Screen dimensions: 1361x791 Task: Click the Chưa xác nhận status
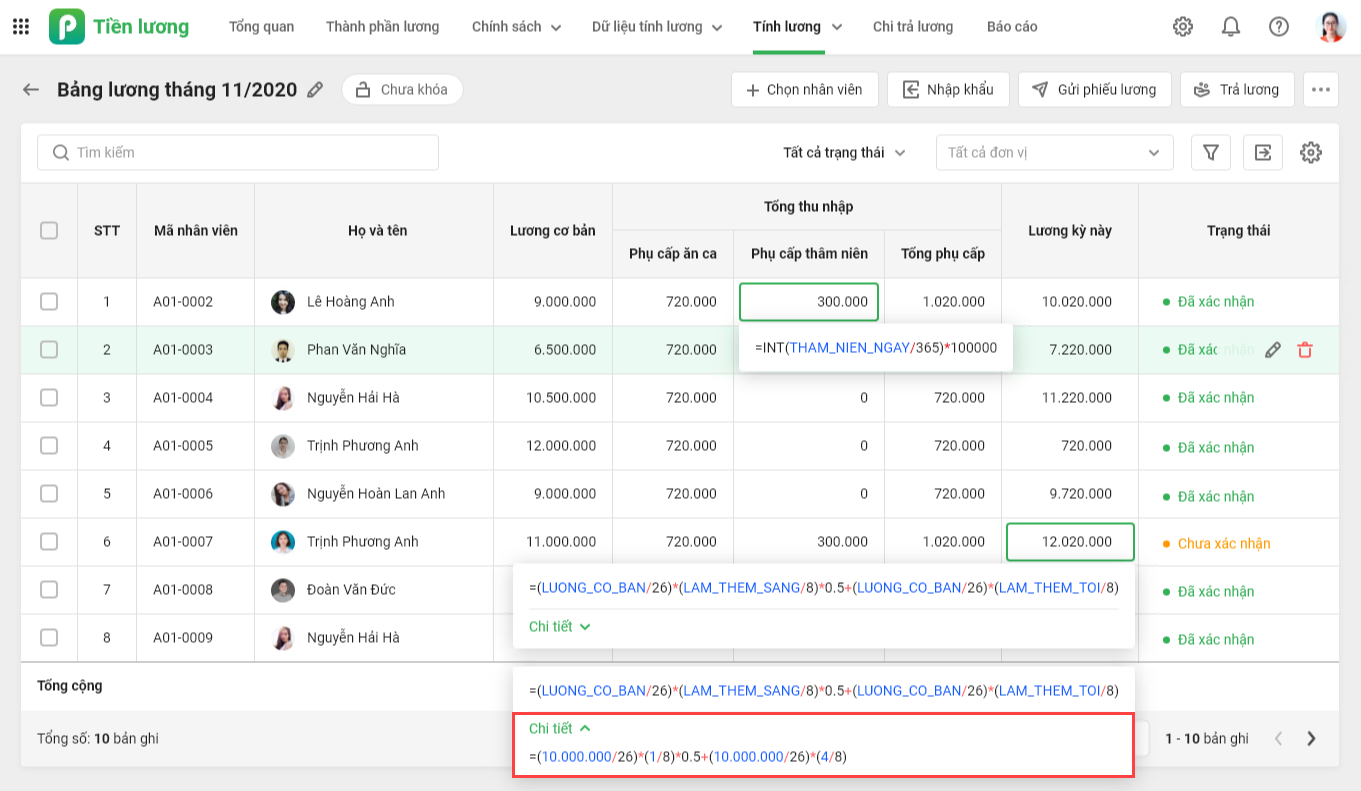[1224, 543]
